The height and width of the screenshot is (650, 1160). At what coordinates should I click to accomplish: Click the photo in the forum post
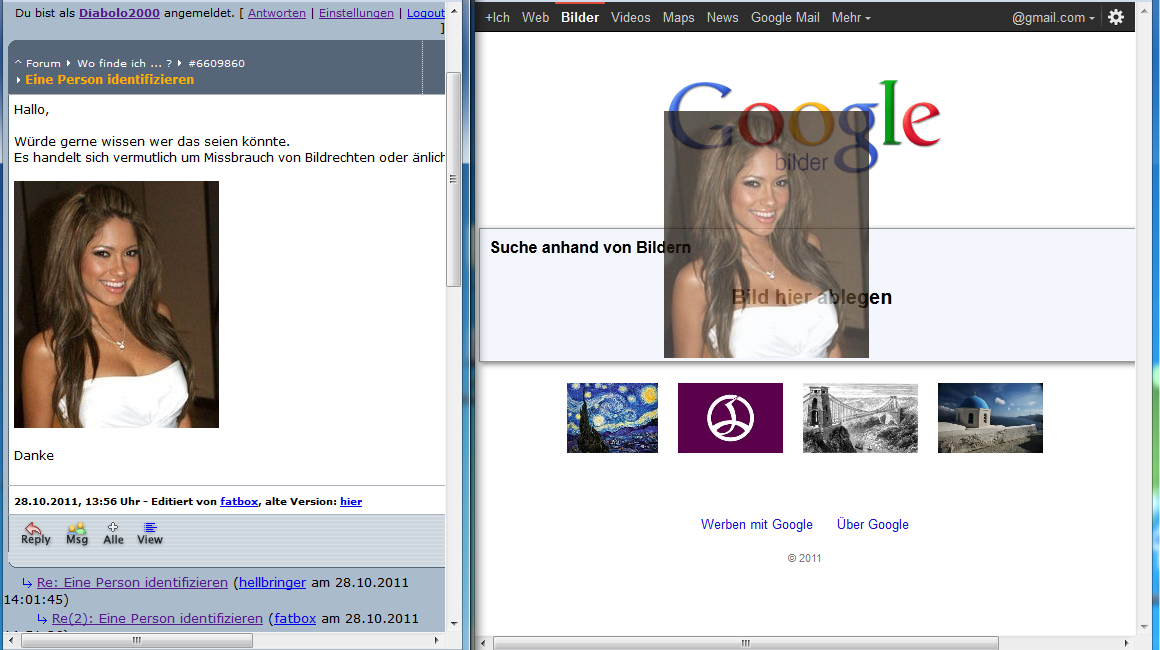116,304
